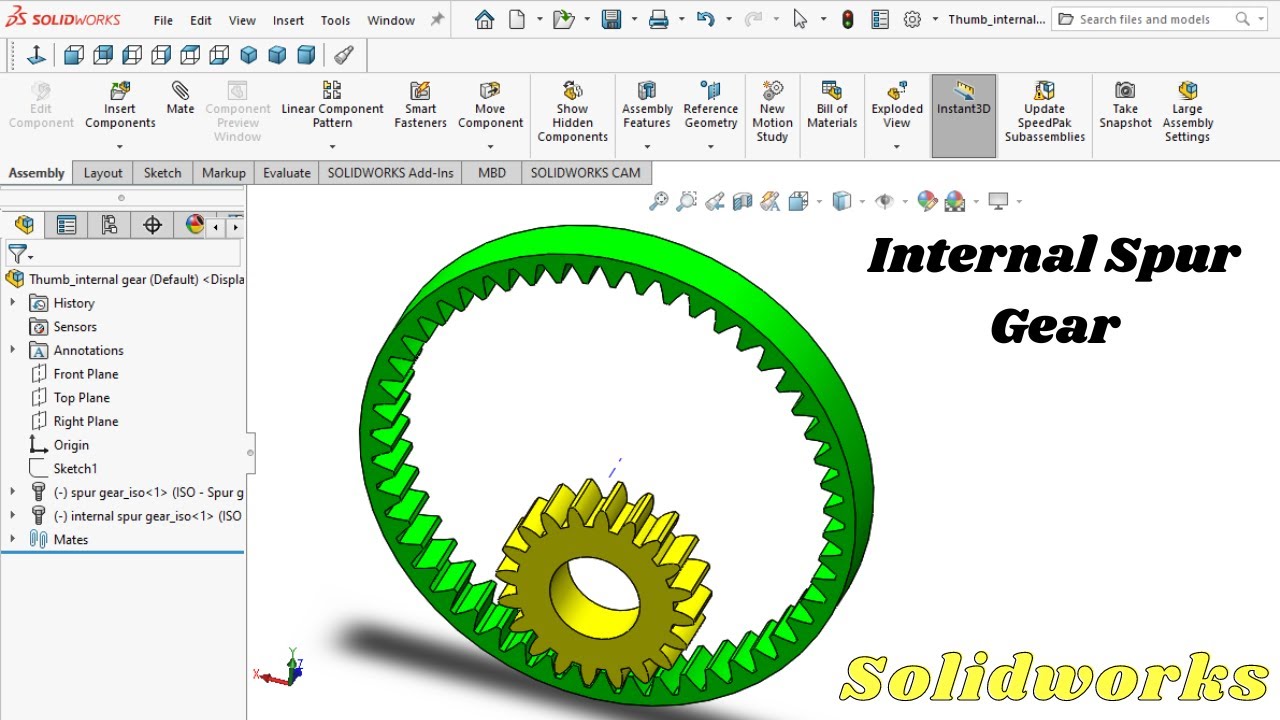This screenshot has height=720, width=1280.
Task: Click the Rebuild traffic light icon
Action: 848,19
